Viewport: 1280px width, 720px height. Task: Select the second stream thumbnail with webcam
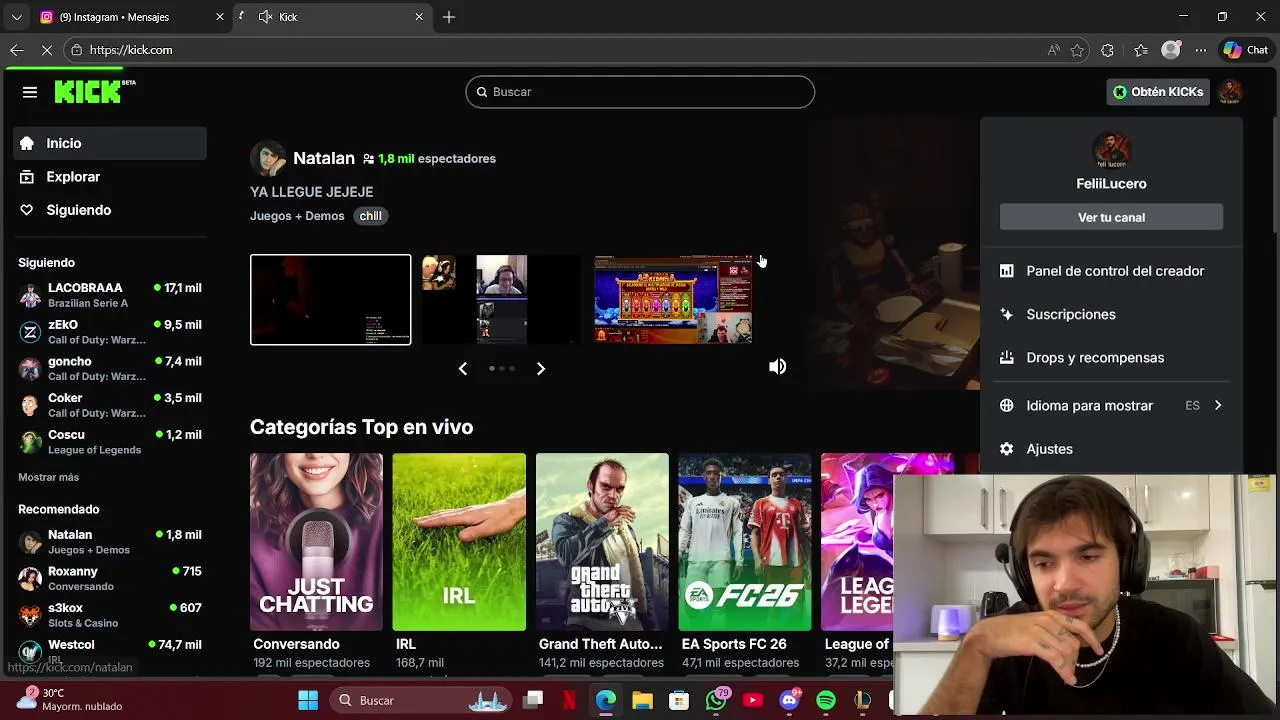pos(501,300)
